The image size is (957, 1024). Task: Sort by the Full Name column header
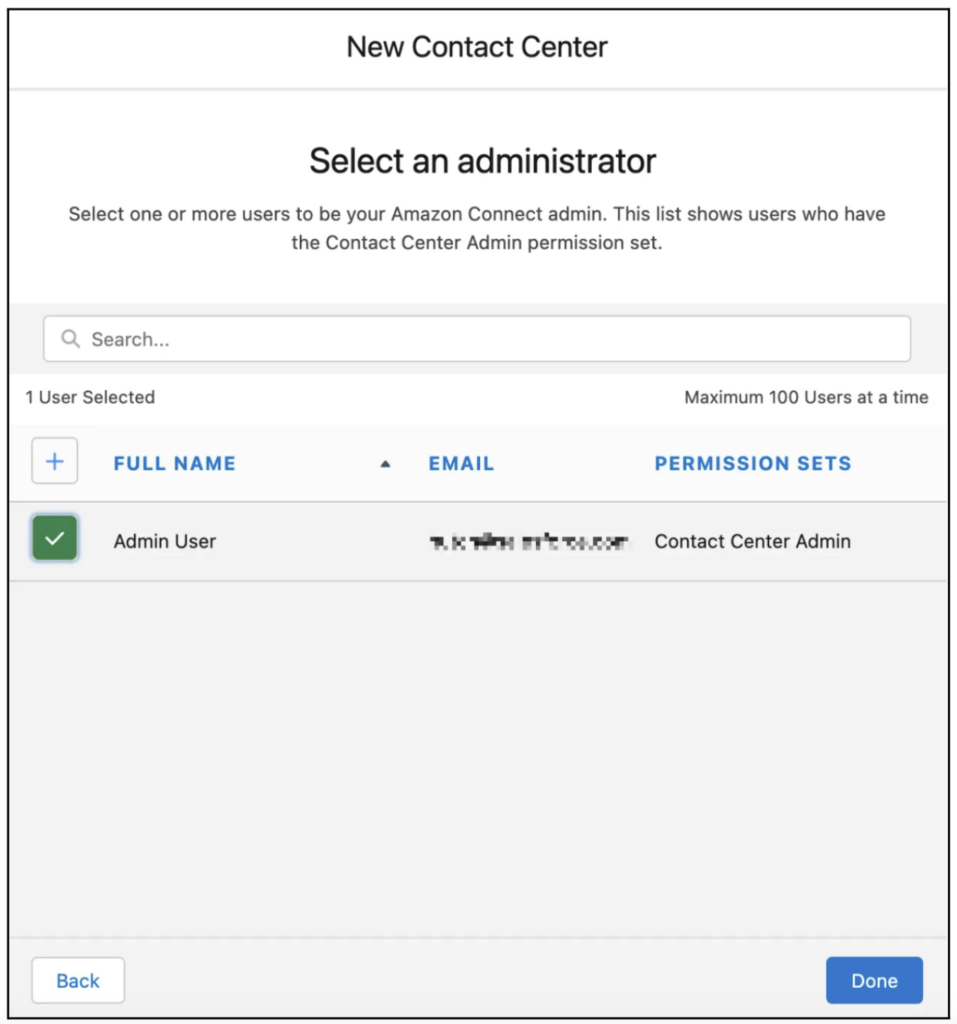pos(175,464)
